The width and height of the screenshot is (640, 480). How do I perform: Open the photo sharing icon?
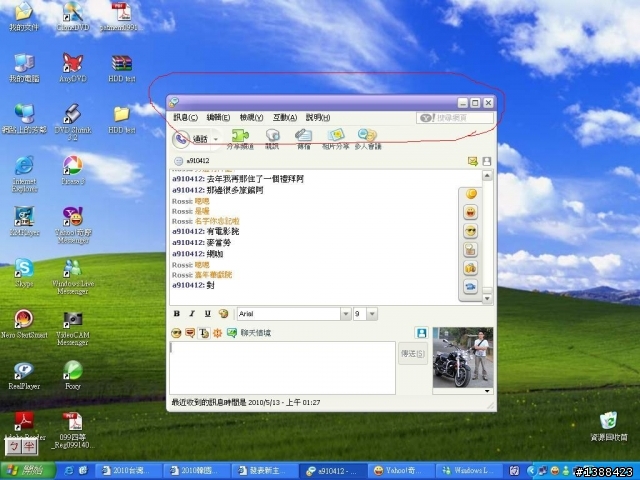tap(336, 135)
